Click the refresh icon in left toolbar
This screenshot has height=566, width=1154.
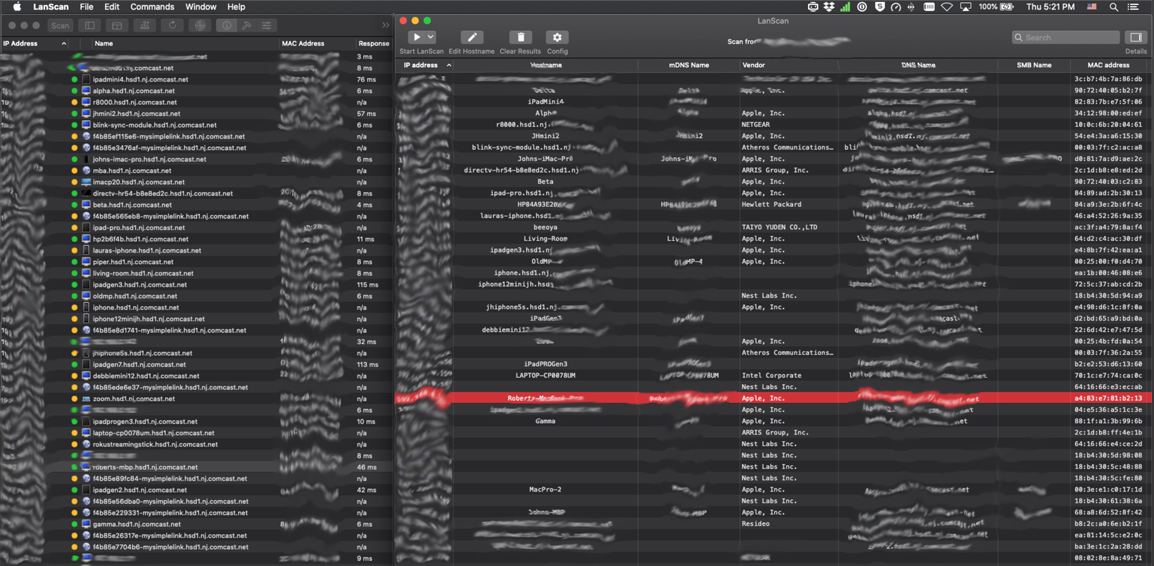tap(172, 25)
